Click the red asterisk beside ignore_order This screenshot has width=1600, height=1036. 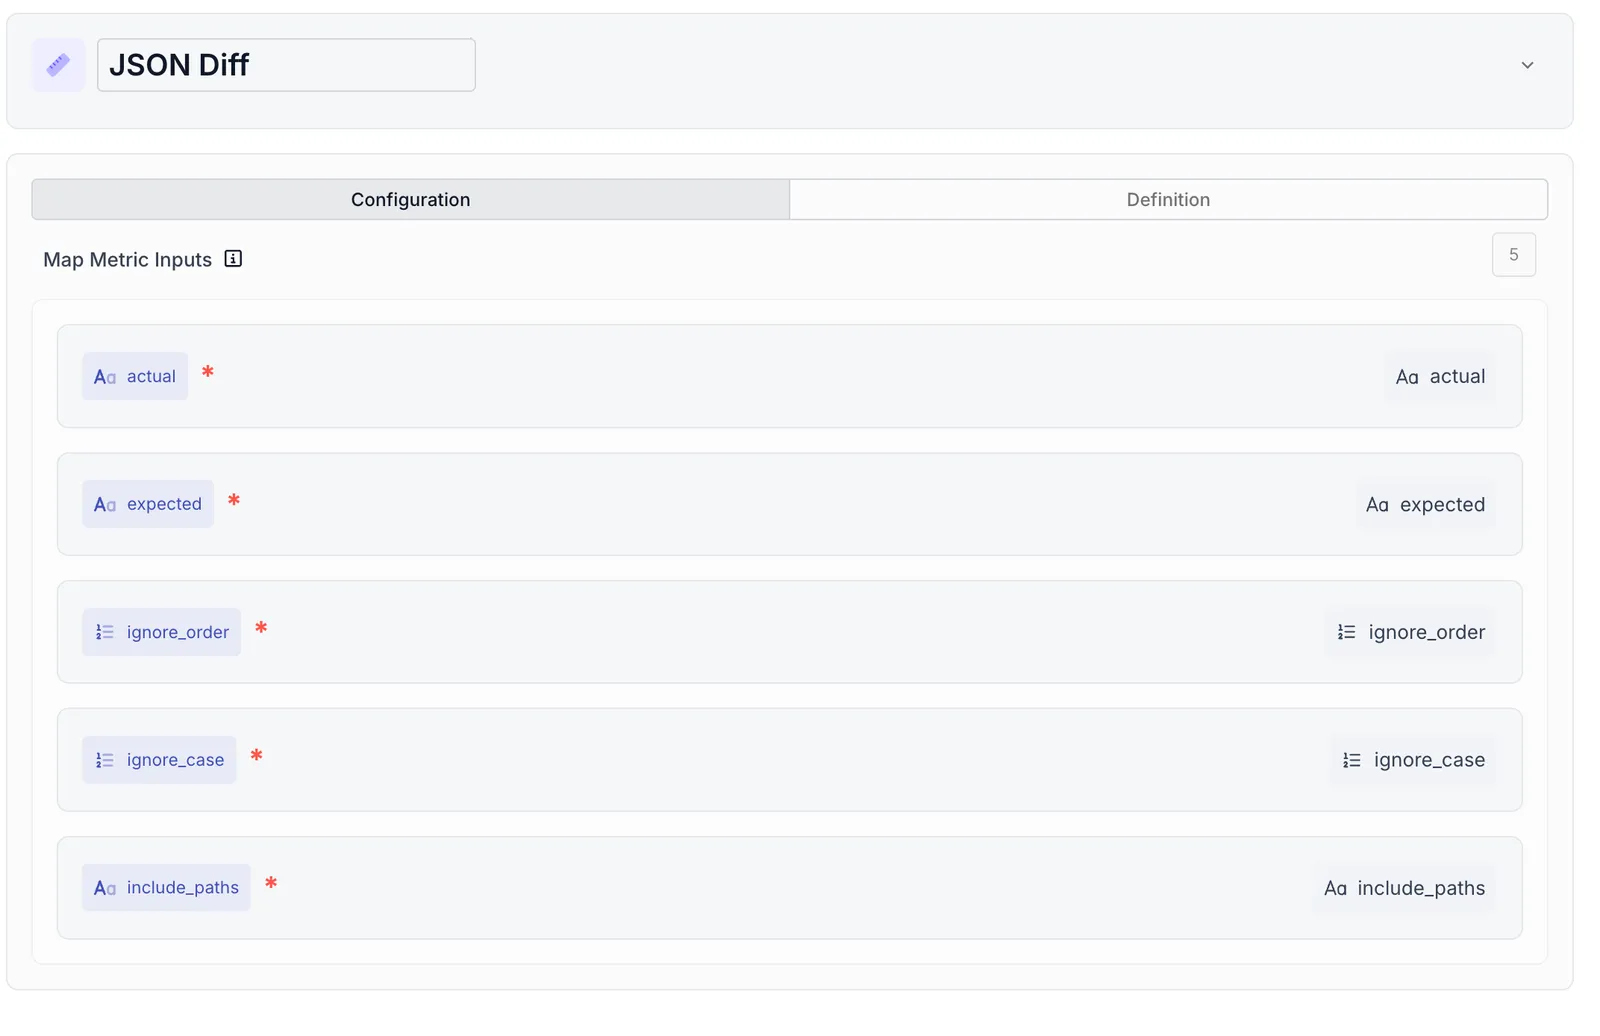261,628
